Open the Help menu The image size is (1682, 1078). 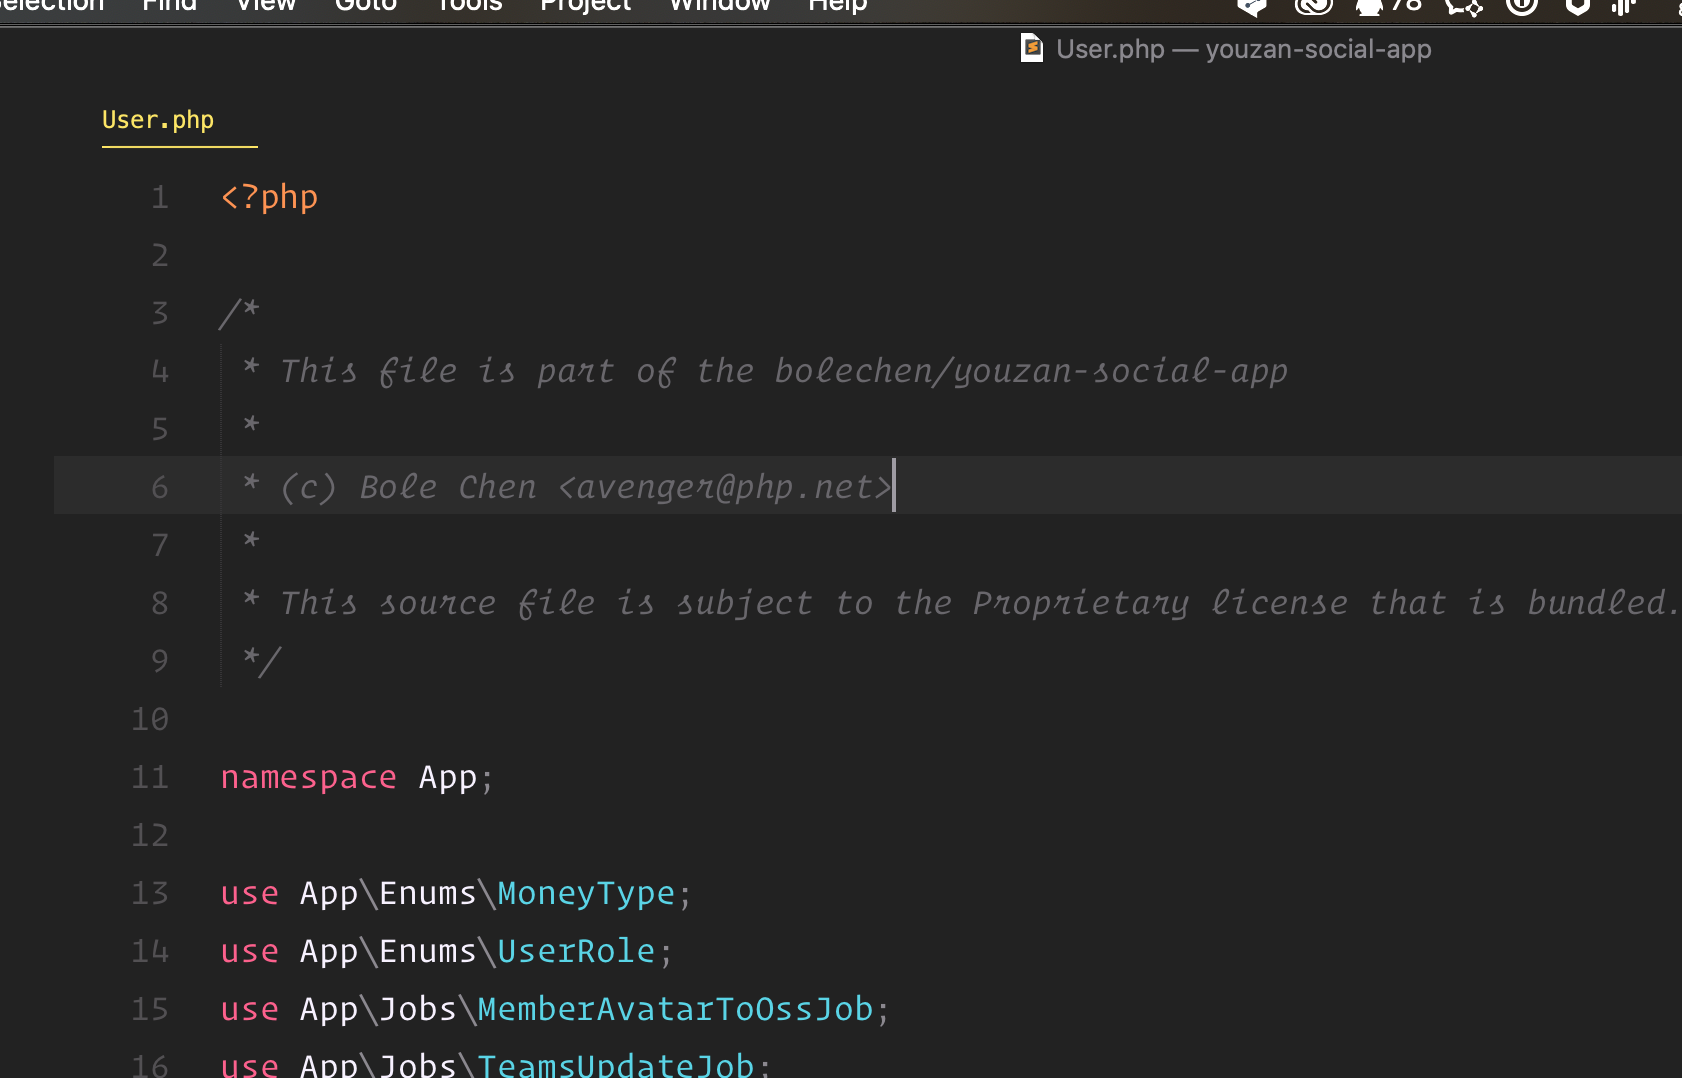[838, 6]
